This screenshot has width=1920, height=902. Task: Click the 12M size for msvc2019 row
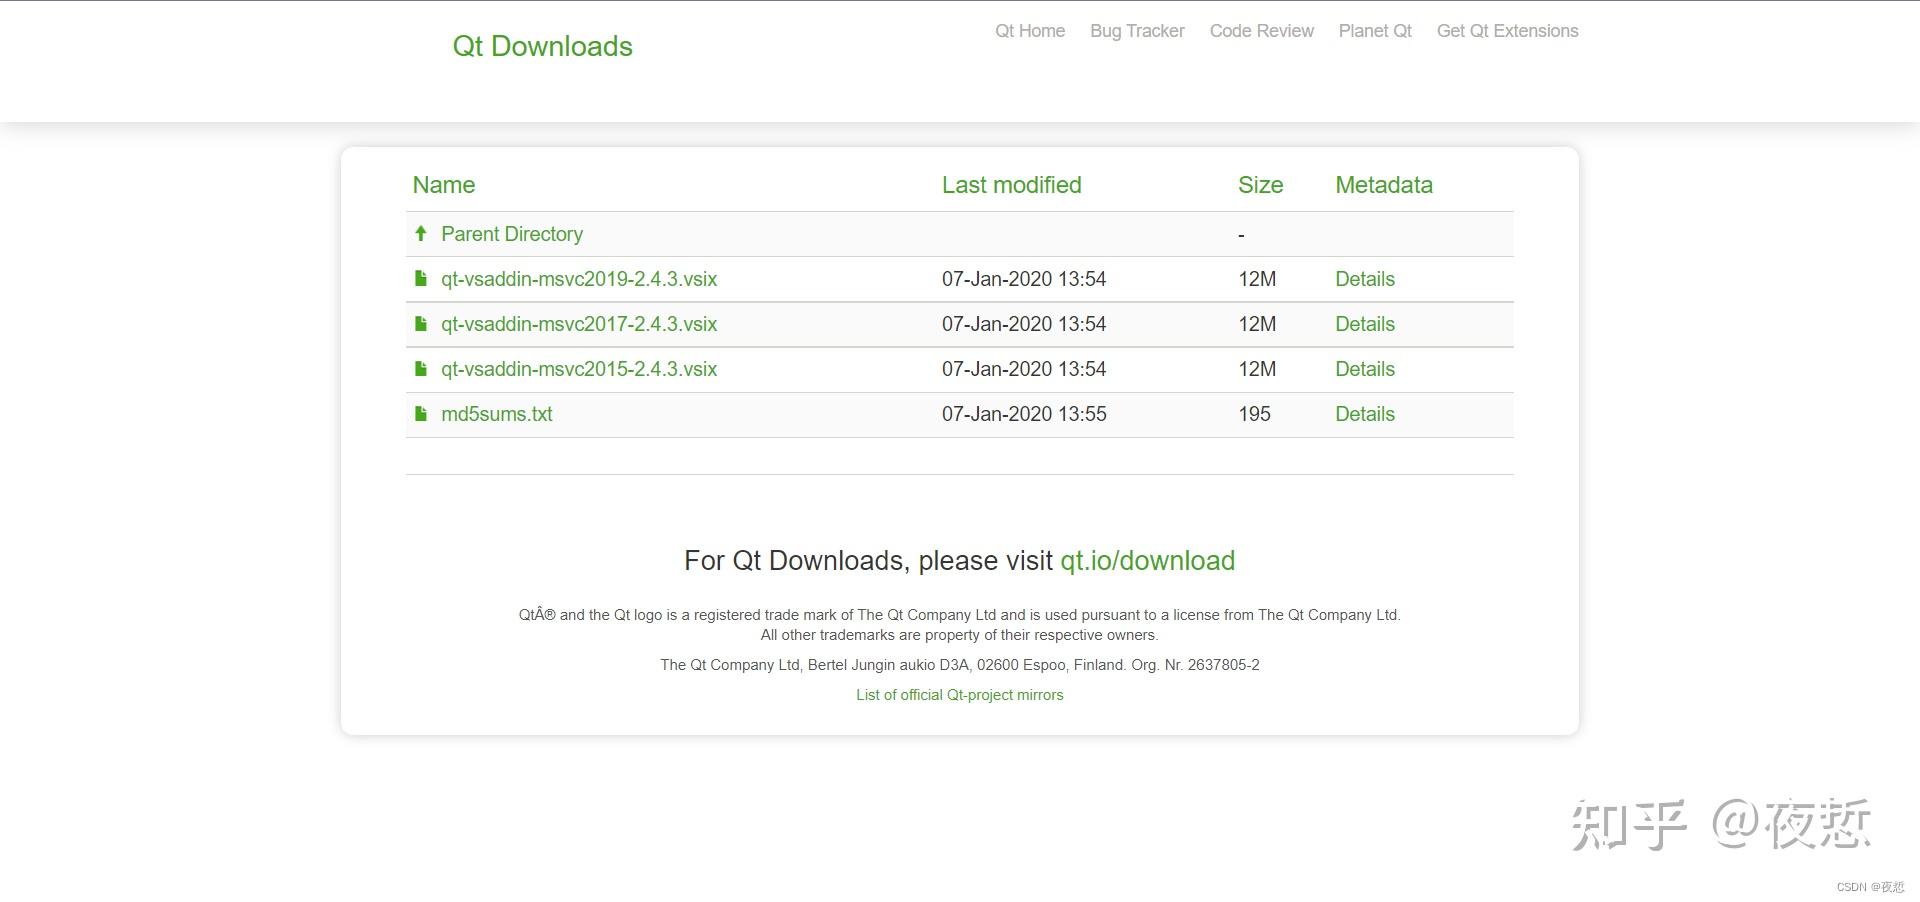1257,279
